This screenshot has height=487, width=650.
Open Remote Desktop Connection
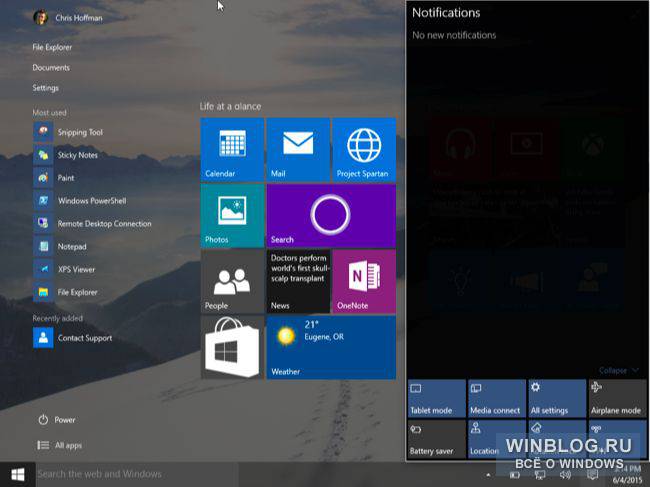coord(92,223)
